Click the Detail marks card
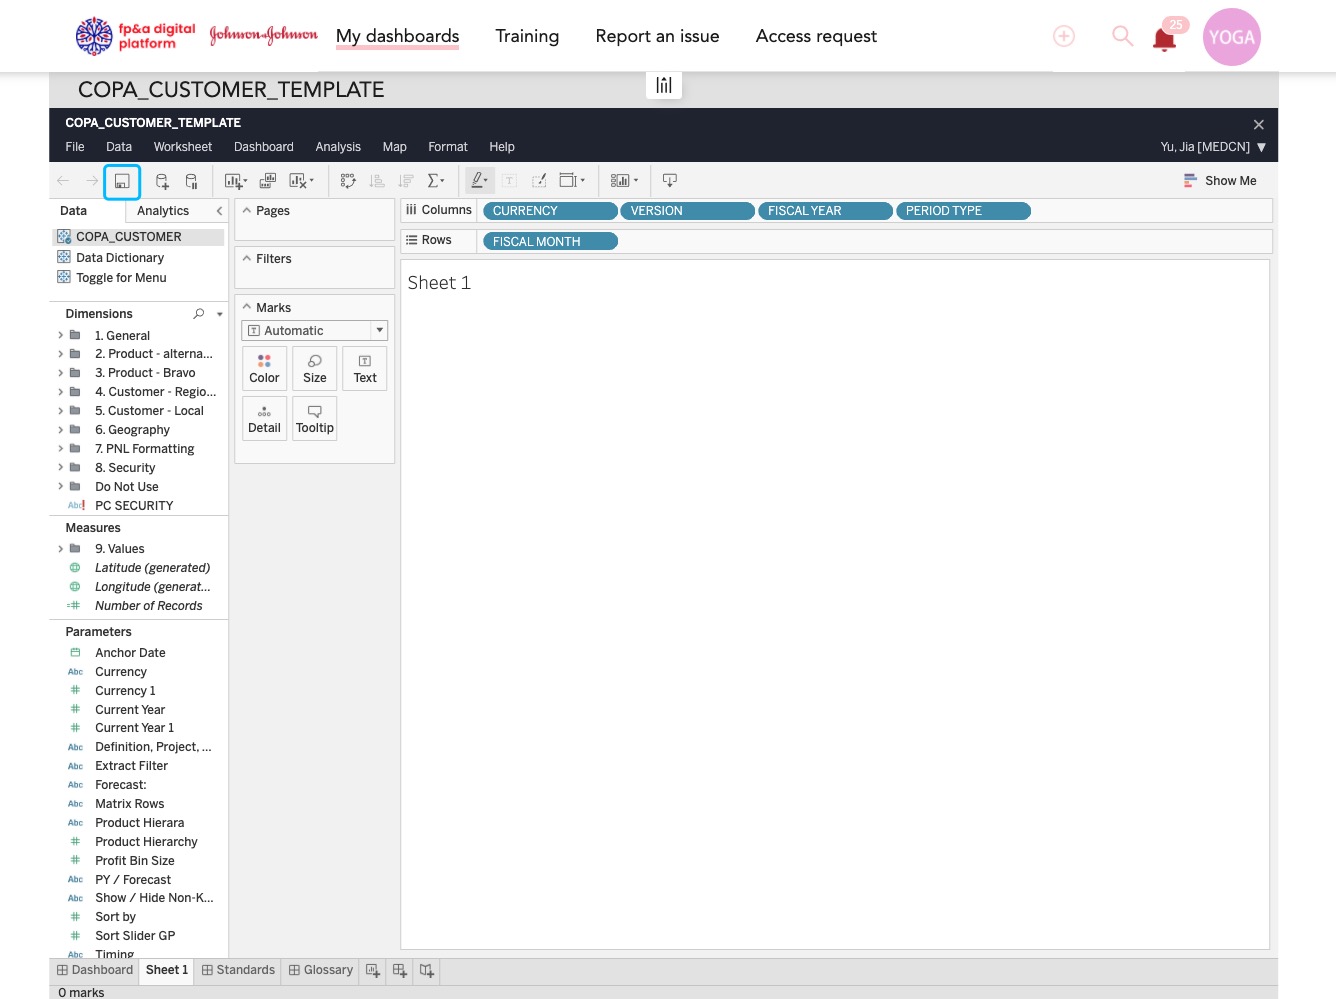Screen dimensions: 1336x999 264,418
